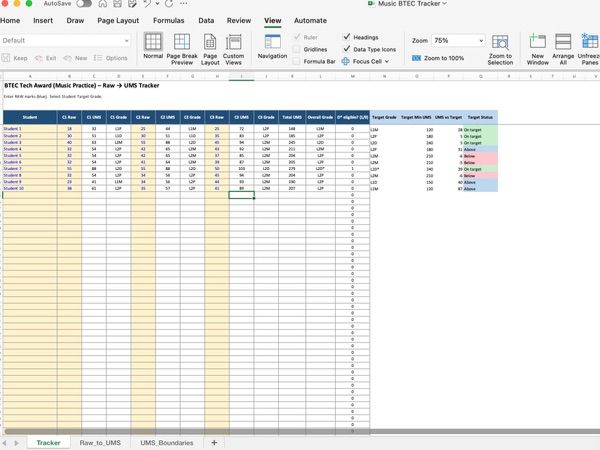Switch to the Formulas ribbon tab
The image size is (600, 450).
168,21
